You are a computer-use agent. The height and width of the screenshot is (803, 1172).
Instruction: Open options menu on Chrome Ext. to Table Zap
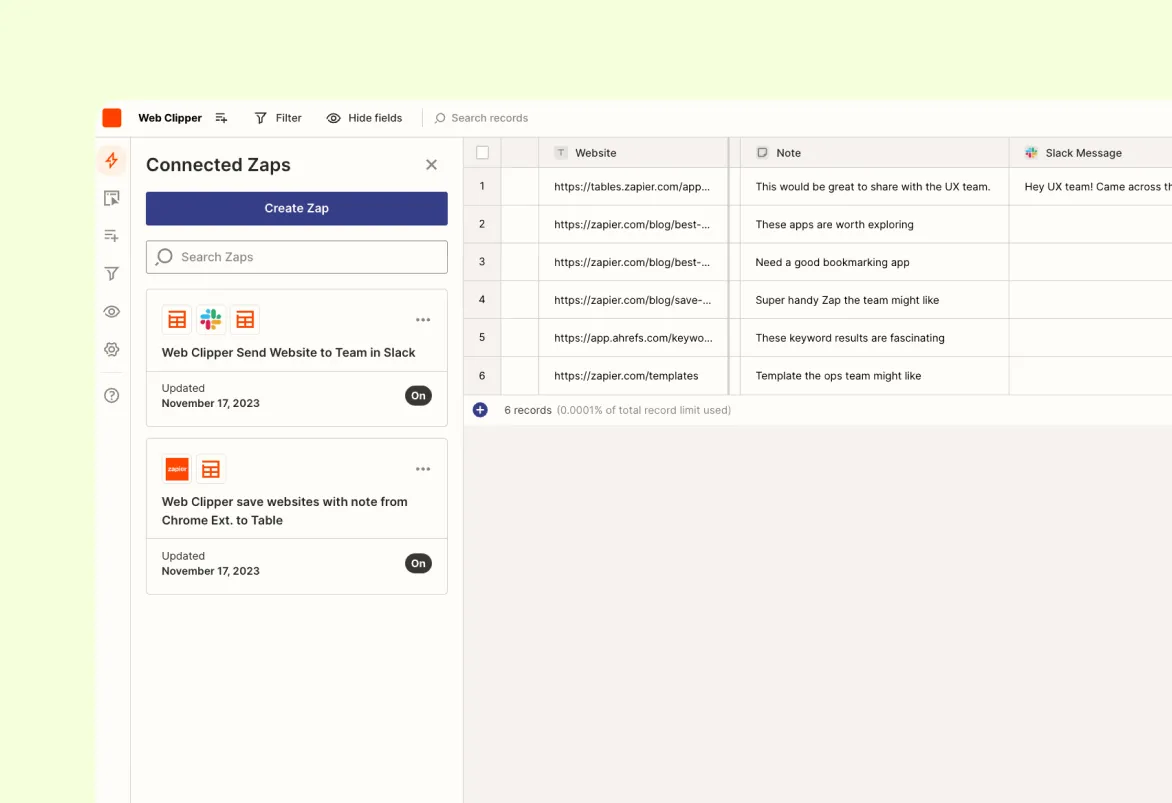[x=422, y=468]
